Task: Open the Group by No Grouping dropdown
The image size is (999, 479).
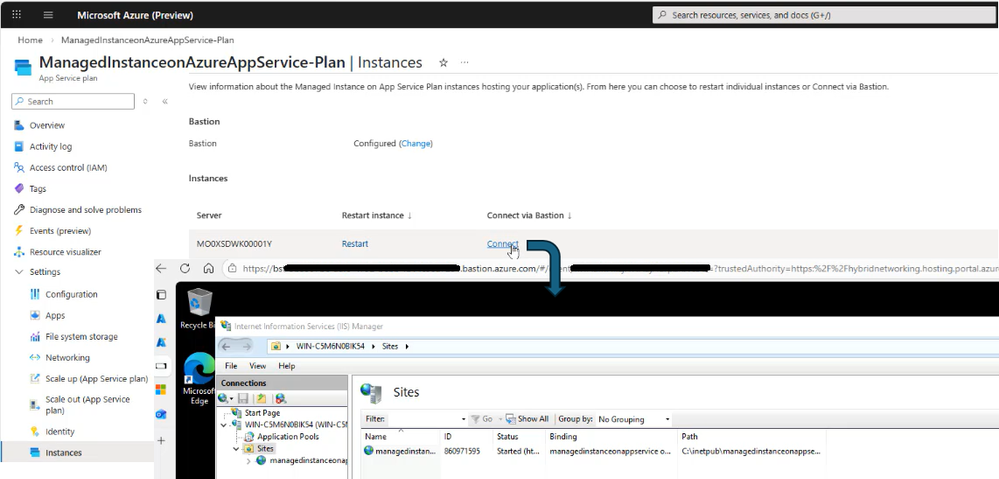Action: tap(634, 419)
